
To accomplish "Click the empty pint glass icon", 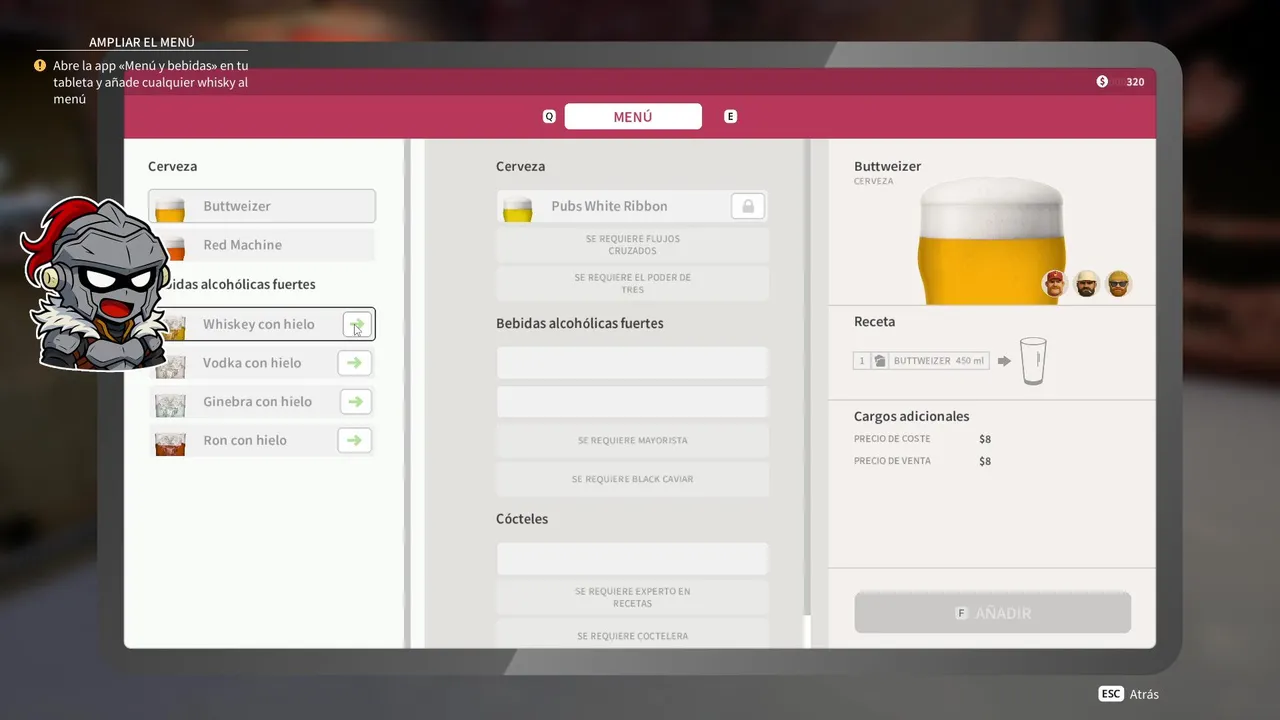I will (x=1033, y=361).
